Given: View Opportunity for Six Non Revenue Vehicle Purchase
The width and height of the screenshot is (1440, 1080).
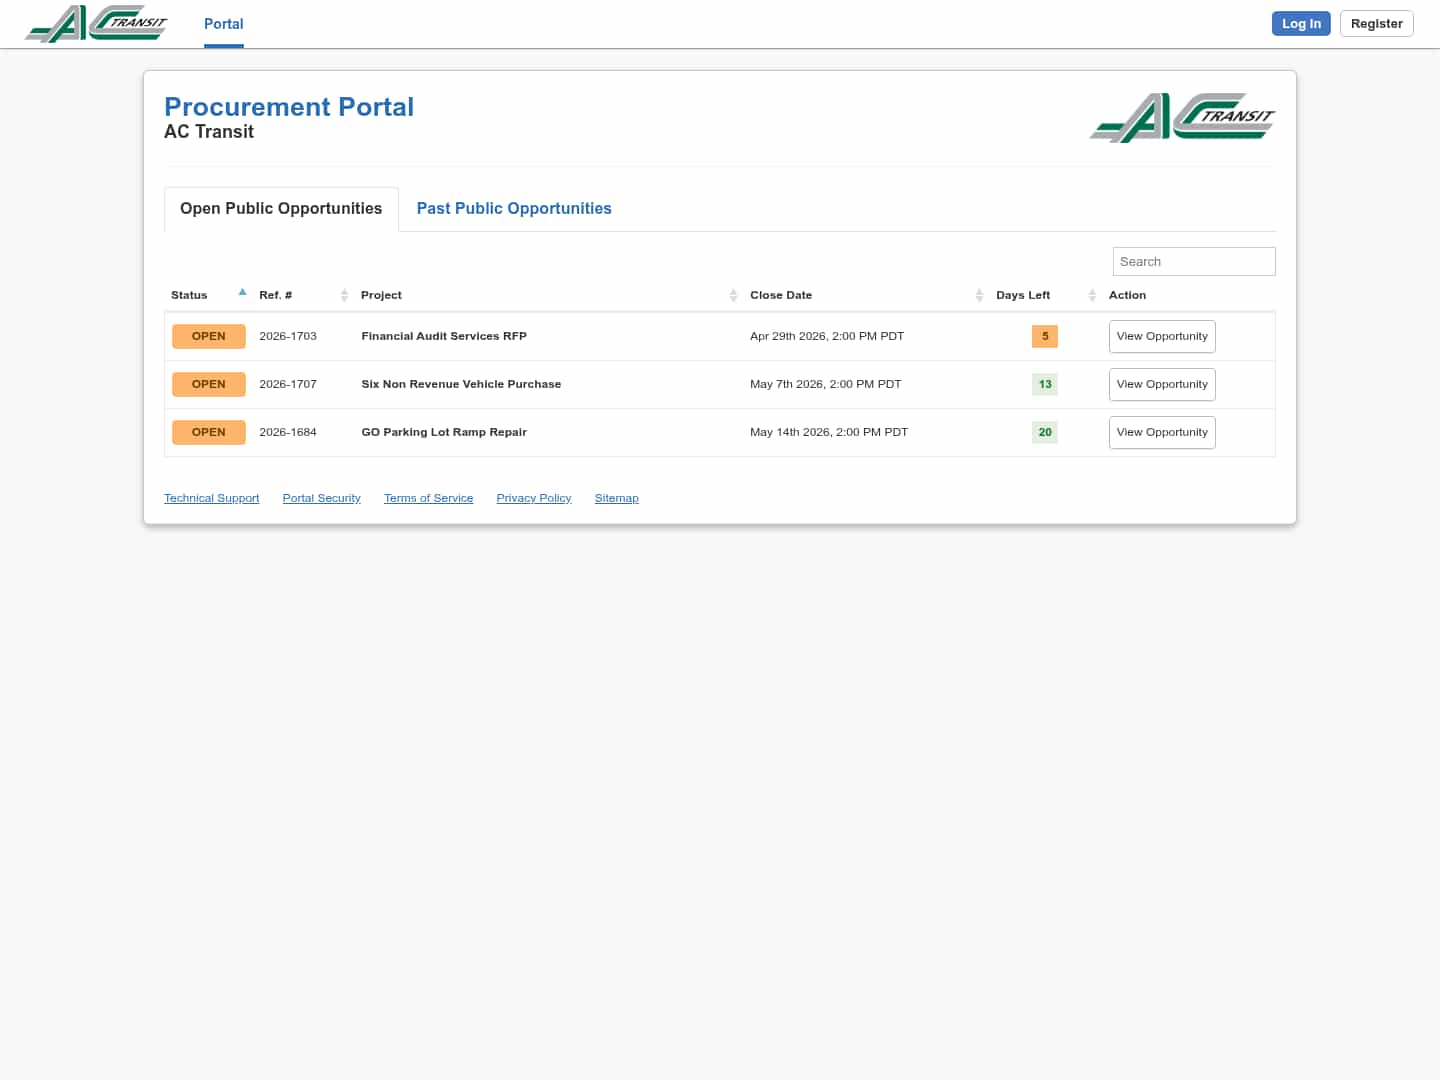Looking at the screenshot, I should point(1162,385).
